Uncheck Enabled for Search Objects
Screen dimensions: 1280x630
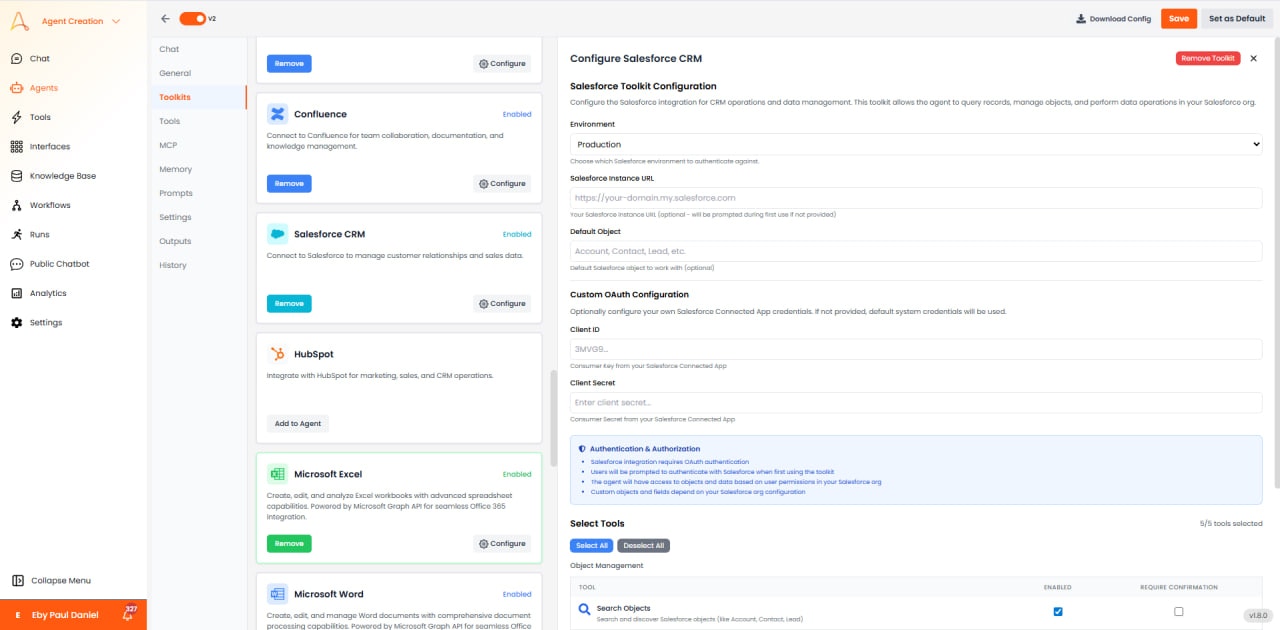1058,610
